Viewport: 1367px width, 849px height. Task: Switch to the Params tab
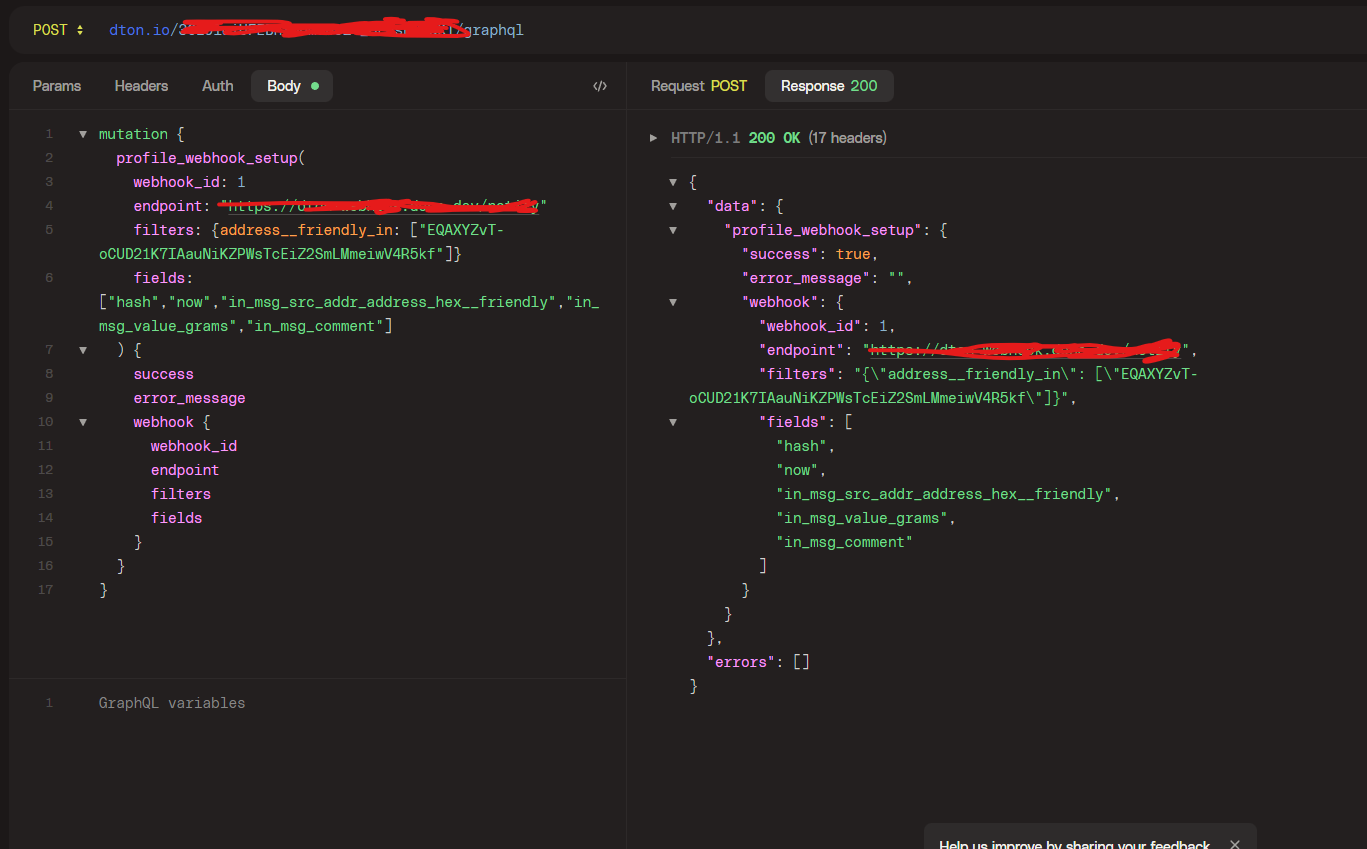pos(56,86)
